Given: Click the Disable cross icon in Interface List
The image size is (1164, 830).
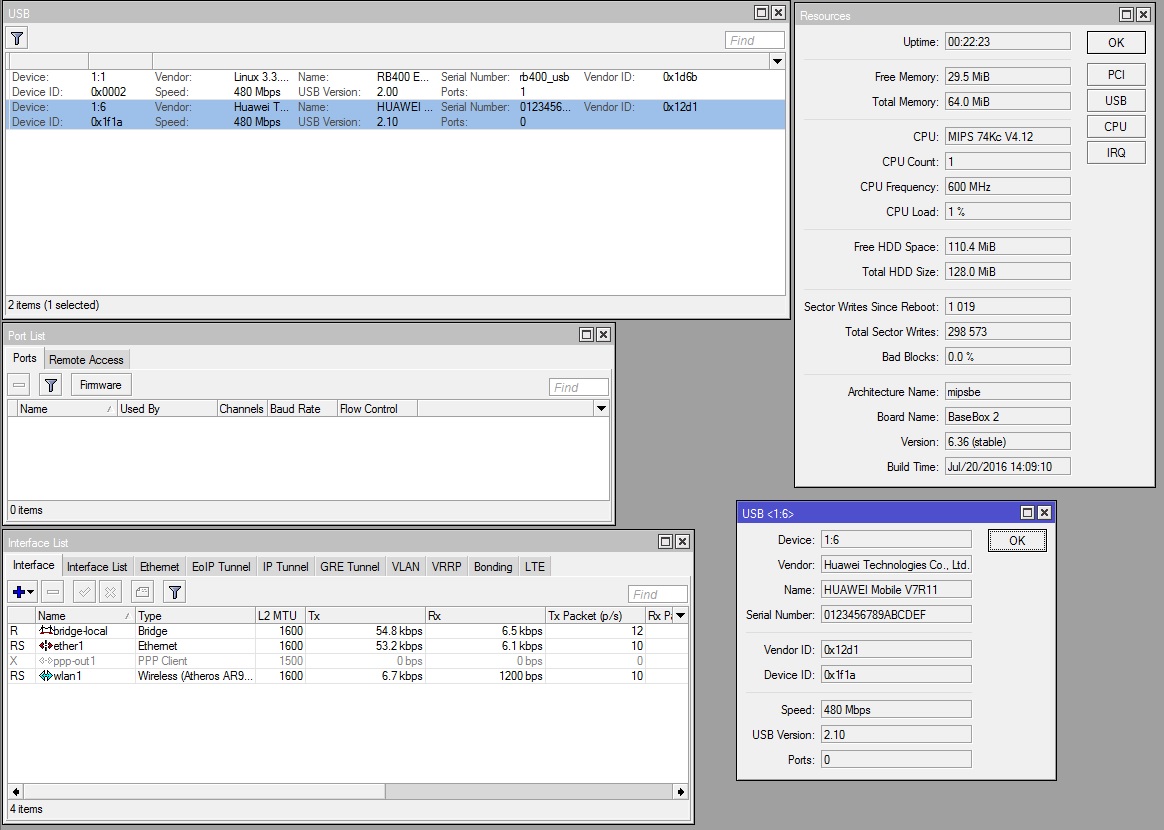Looking at the screenshot, I should 111,592.
